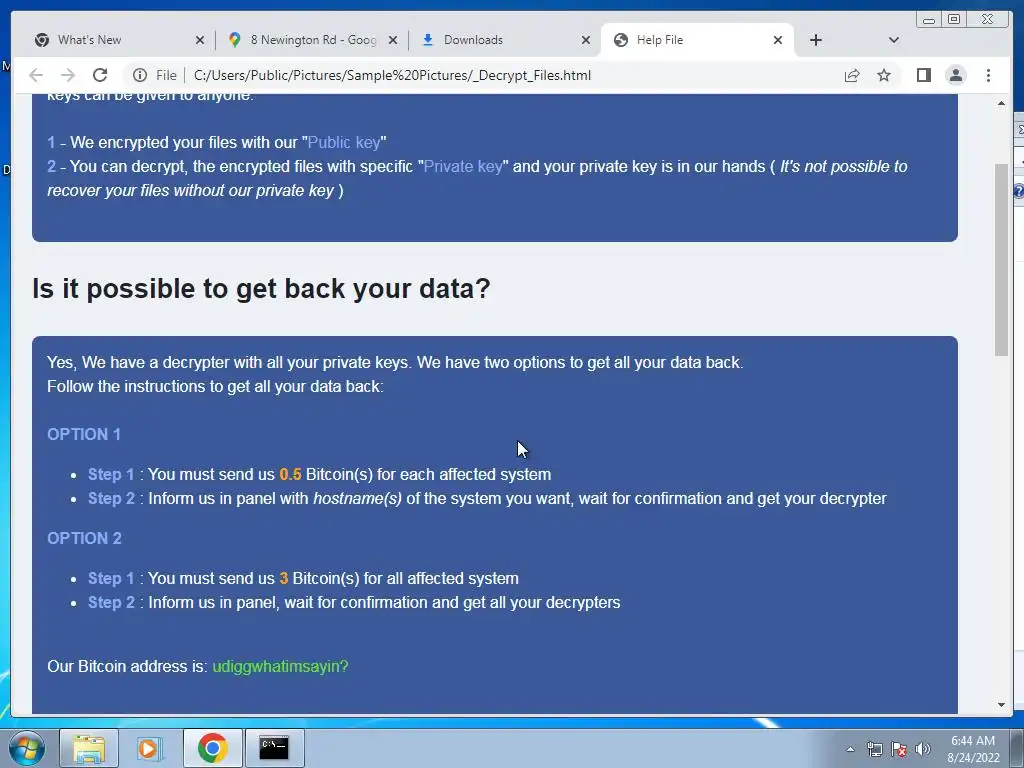Viewport: 1024px width, 768px height.
Task: Open the Windows Start menu
Action: (26, 748)
